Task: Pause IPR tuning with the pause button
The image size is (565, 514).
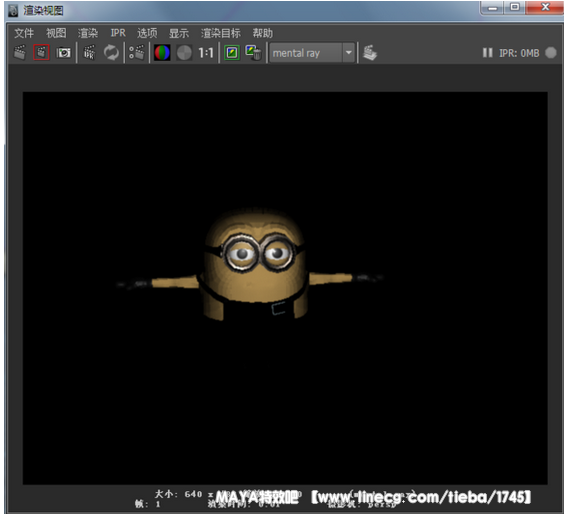Action: (488, 53)
